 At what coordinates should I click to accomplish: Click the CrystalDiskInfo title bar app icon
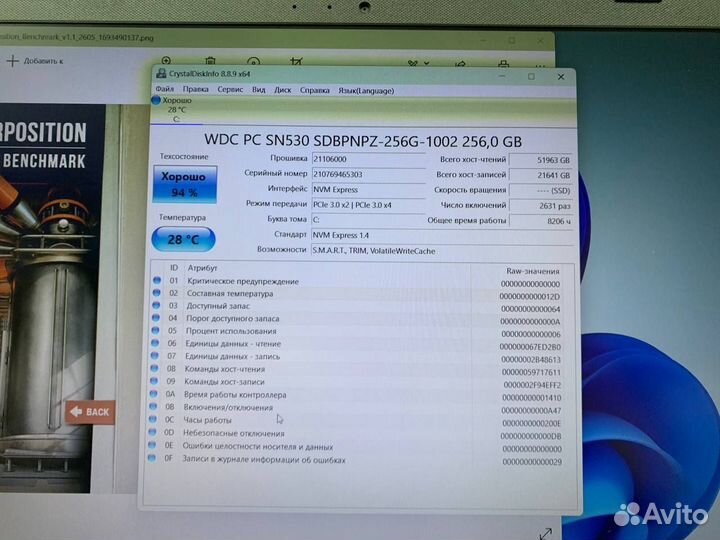[161, 73]
